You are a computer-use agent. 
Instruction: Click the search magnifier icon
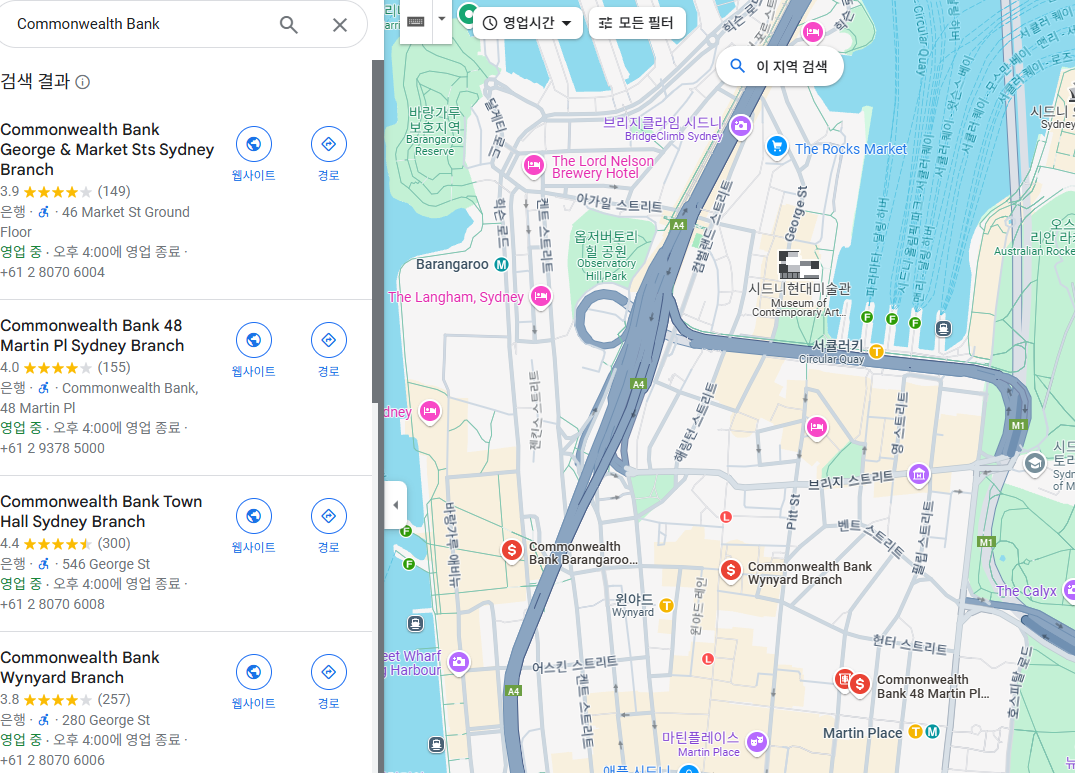point(289,25)
